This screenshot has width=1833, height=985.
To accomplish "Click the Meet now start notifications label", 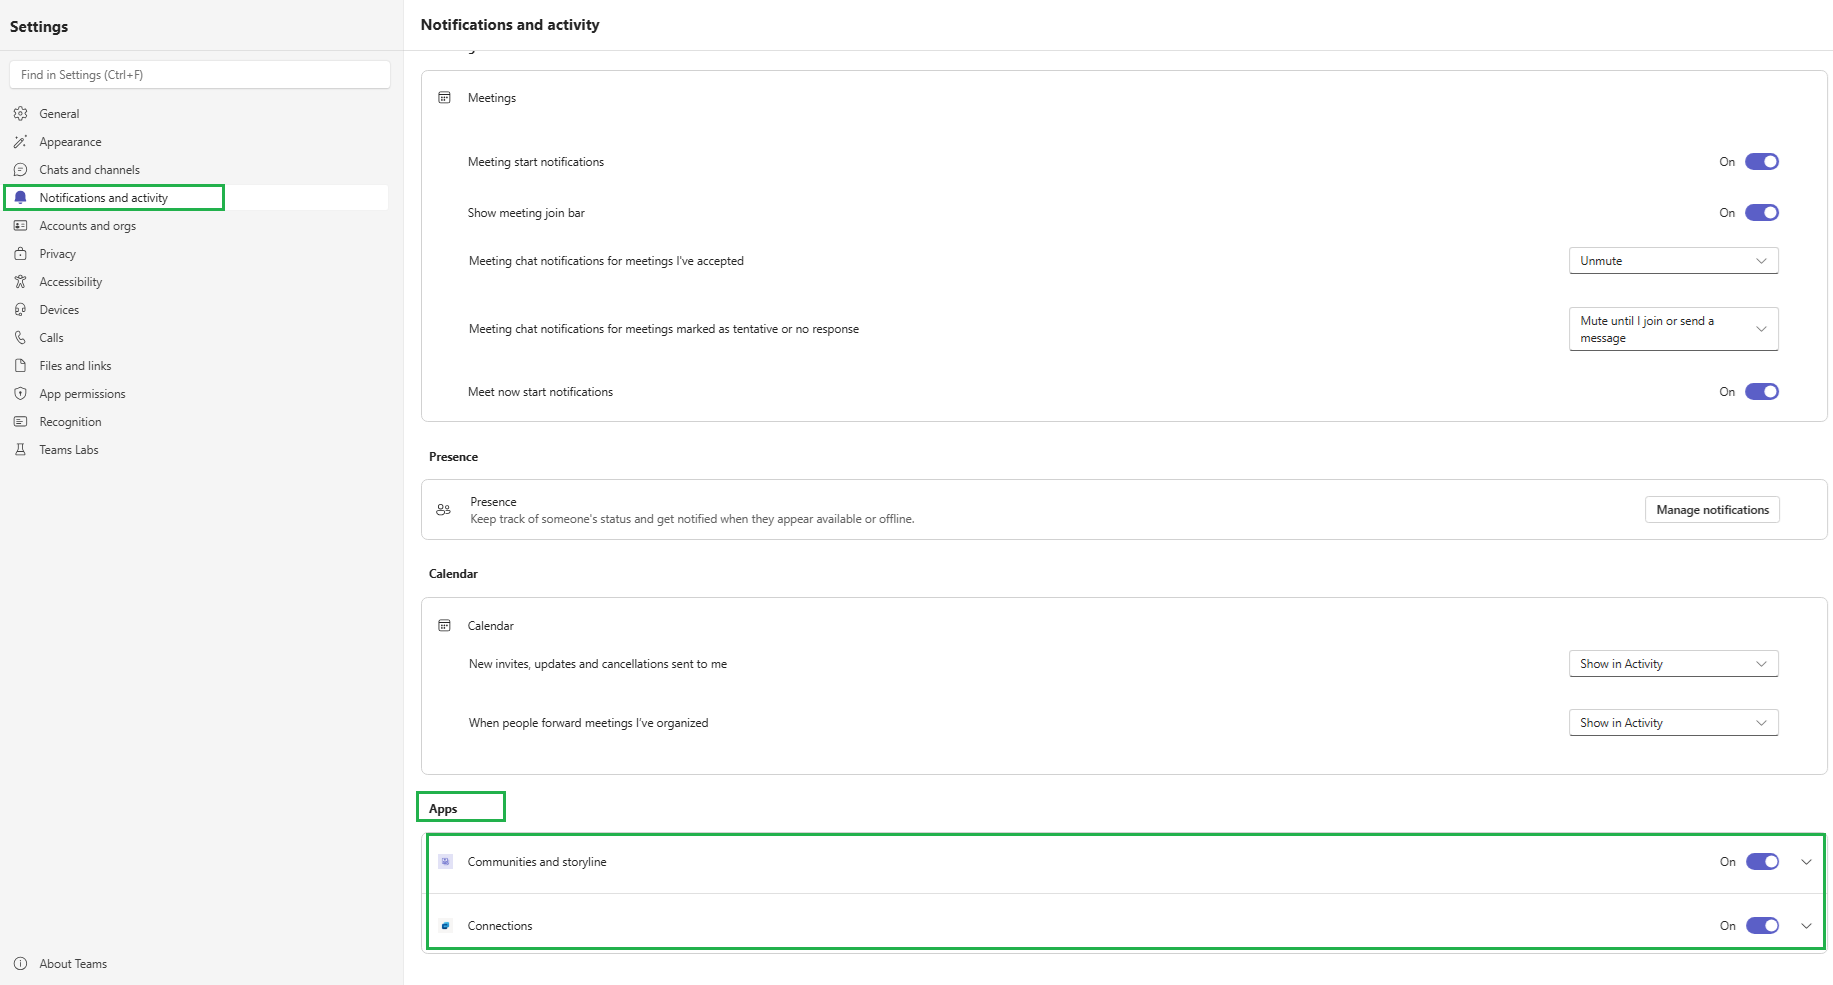I will click(x=540, y=392).
